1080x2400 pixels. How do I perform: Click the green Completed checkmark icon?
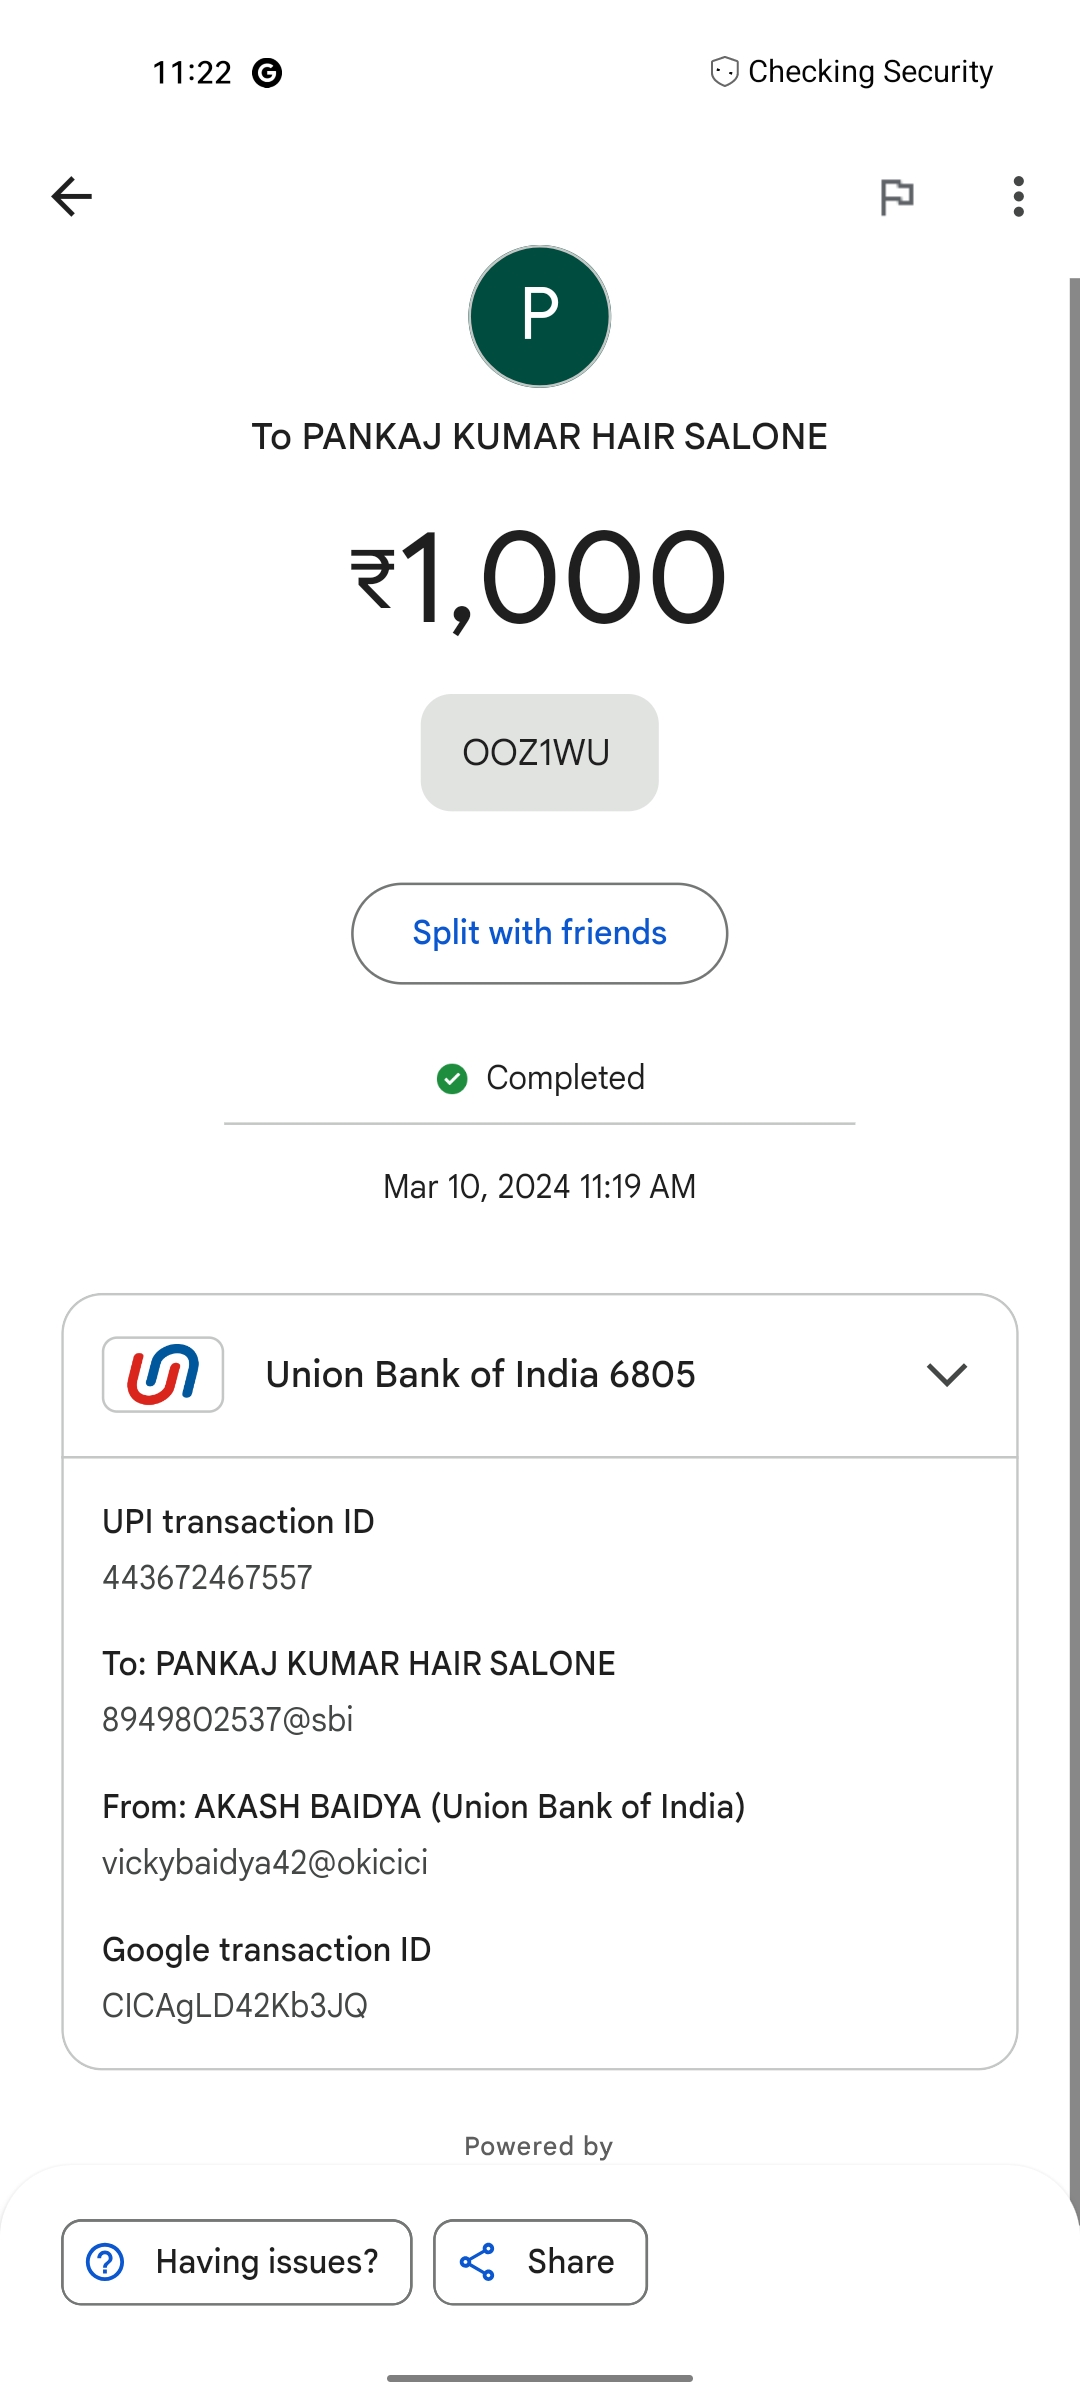452,1078
